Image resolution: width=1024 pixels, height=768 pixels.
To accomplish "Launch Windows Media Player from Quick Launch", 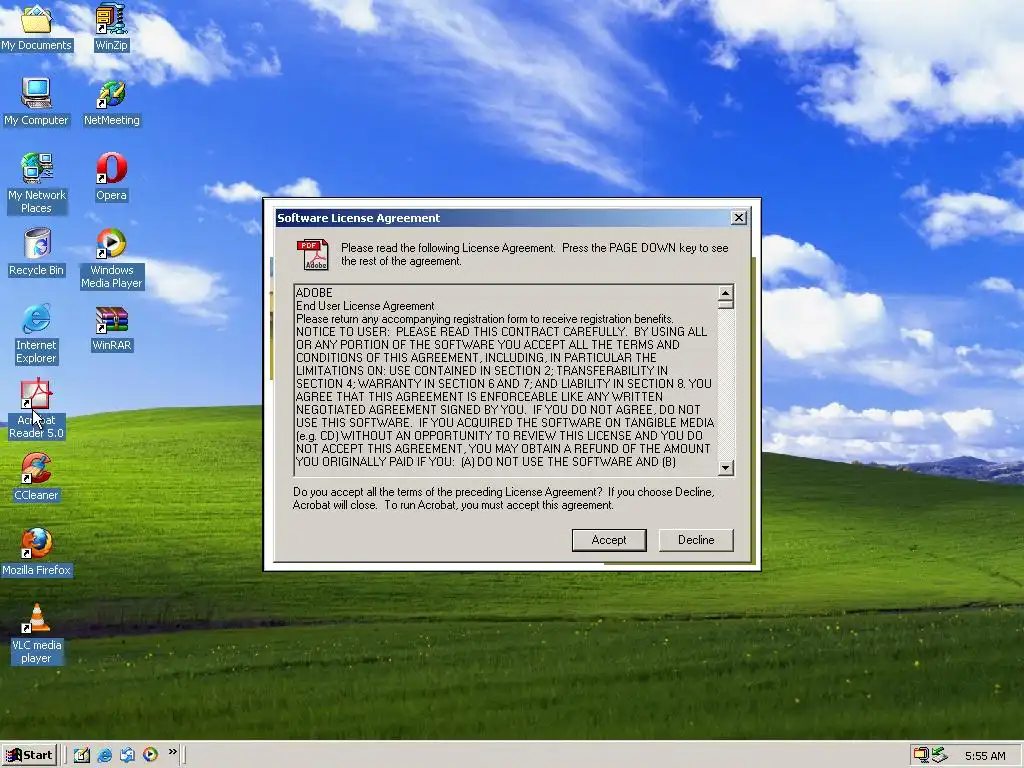I will (150, 755).
